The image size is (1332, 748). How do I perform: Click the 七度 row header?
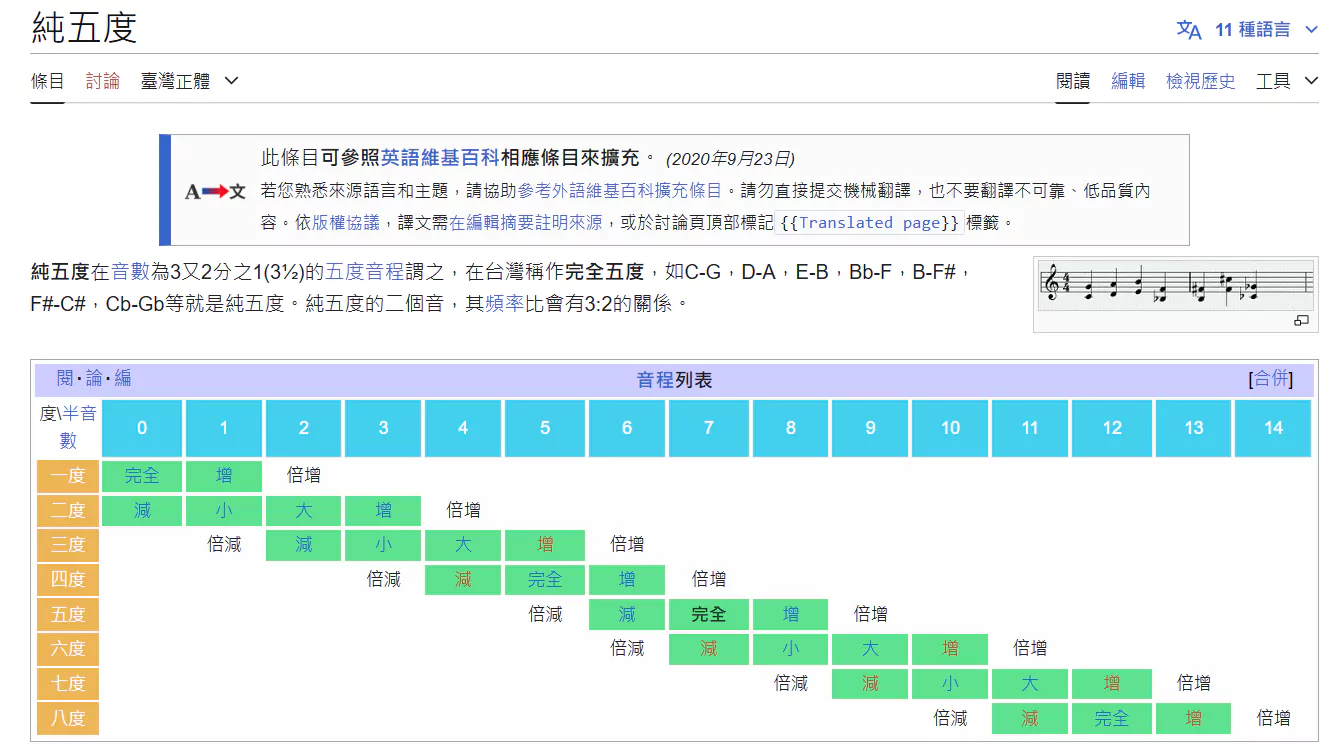(x=68, y=684)
